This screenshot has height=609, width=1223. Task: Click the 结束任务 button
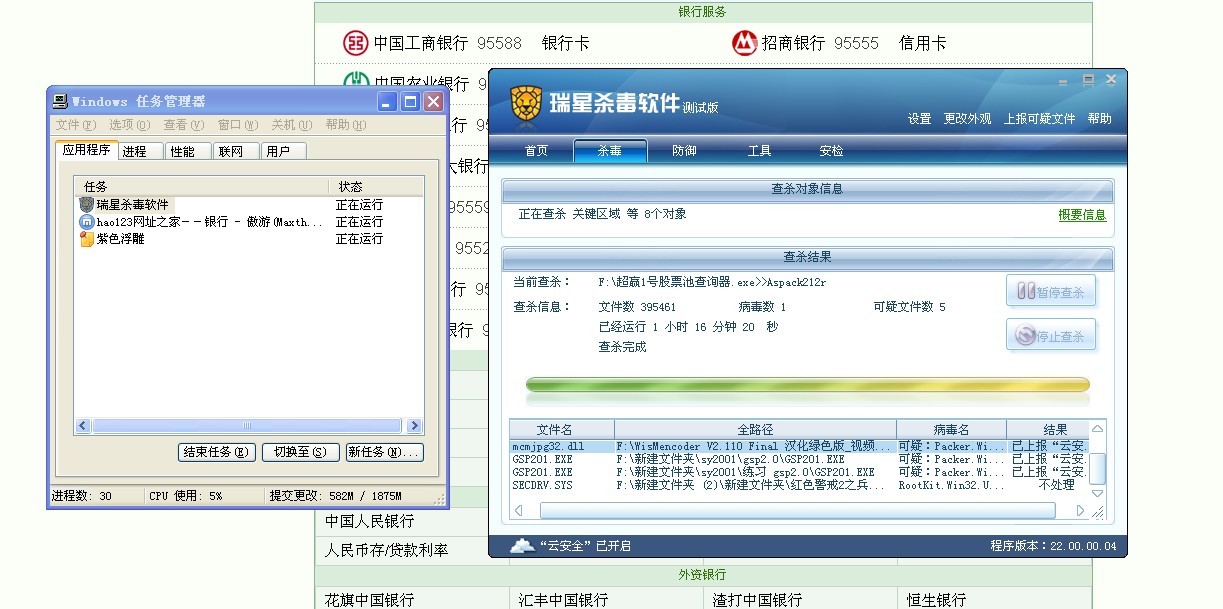click(217, 452)
